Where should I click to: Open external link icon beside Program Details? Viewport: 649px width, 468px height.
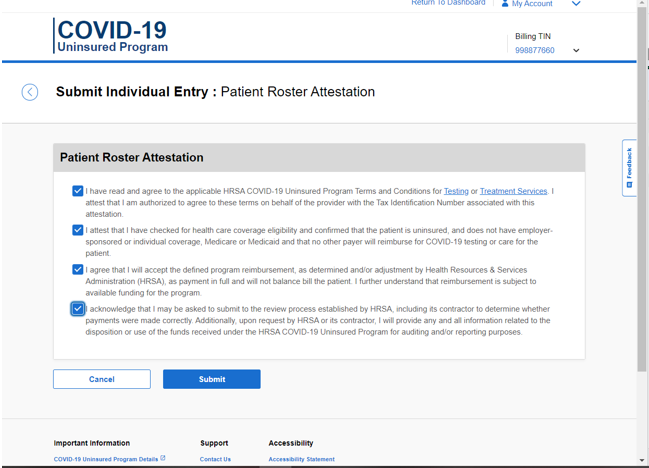(x=163, y=458)
